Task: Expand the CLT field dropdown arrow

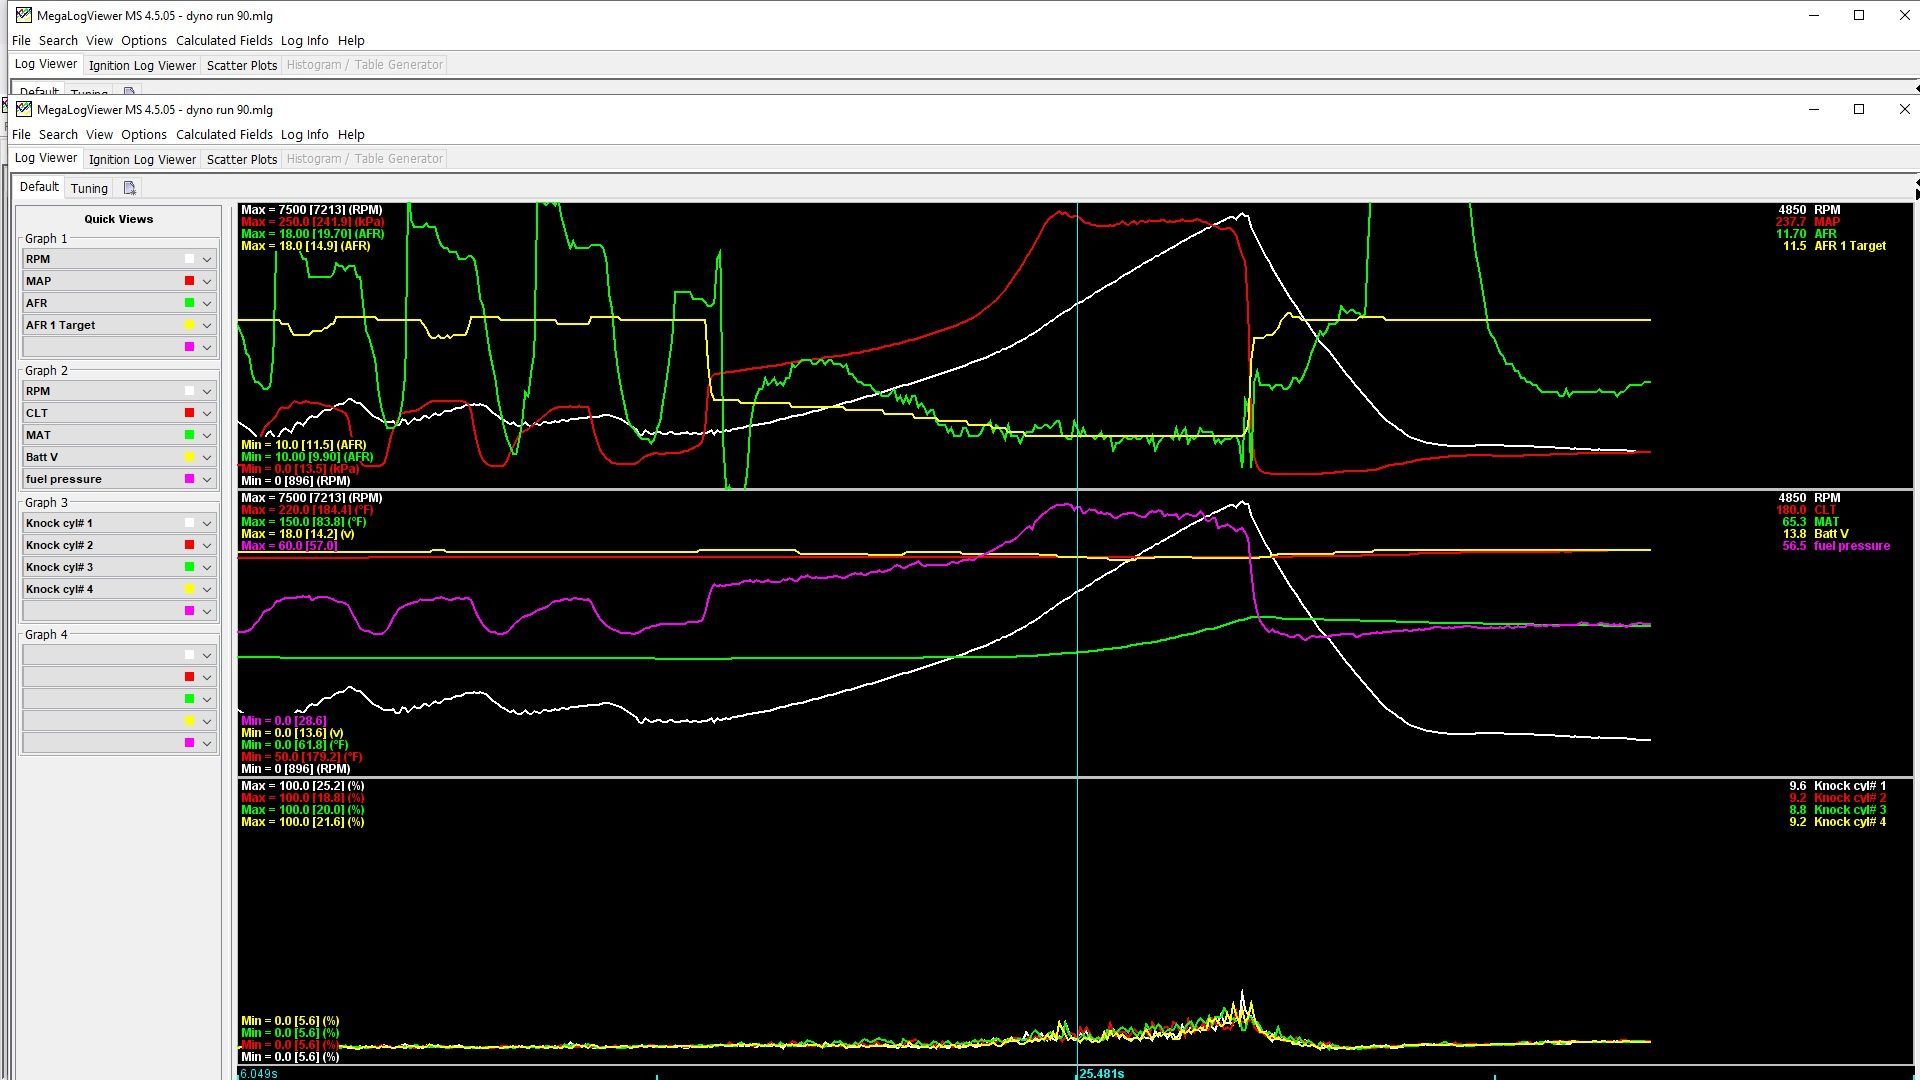Action: tap(207, 413)
